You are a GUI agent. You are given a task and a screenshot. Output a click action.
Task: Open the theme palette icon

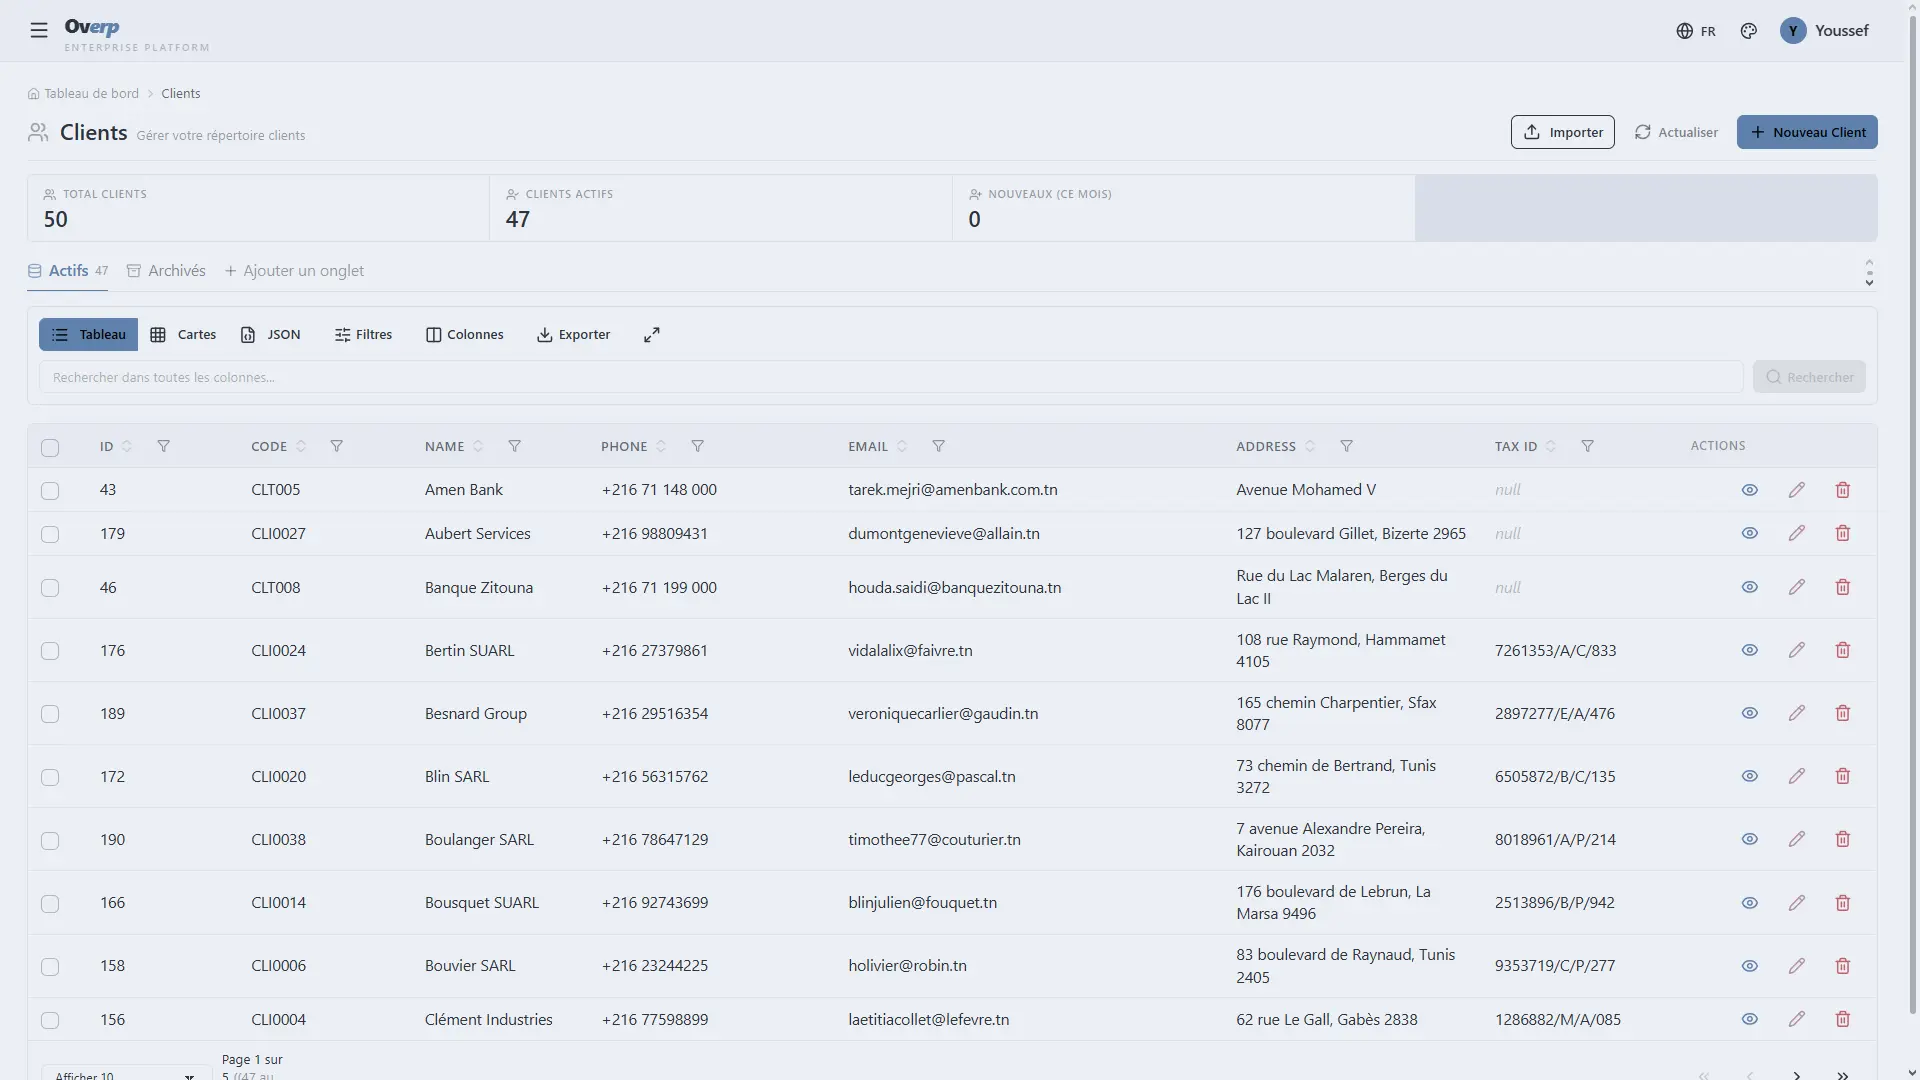1748,31
